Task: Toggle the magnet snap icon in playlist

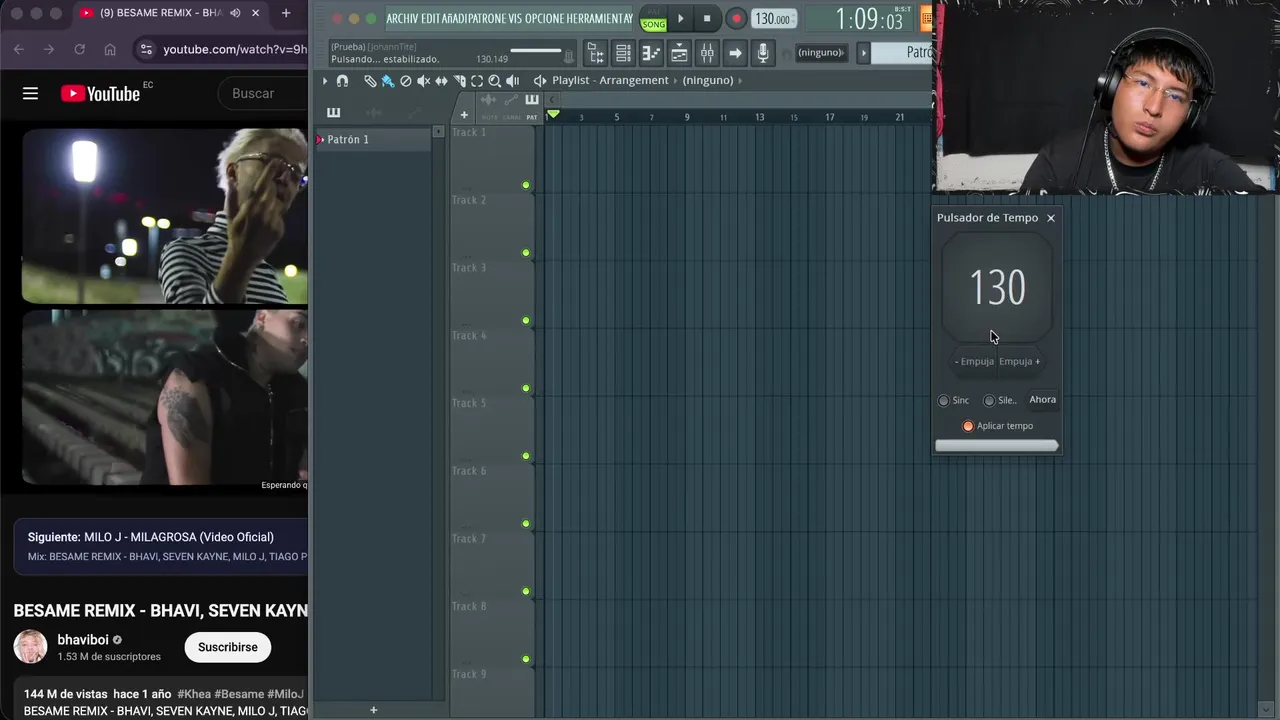Action: tap(343, 81)
